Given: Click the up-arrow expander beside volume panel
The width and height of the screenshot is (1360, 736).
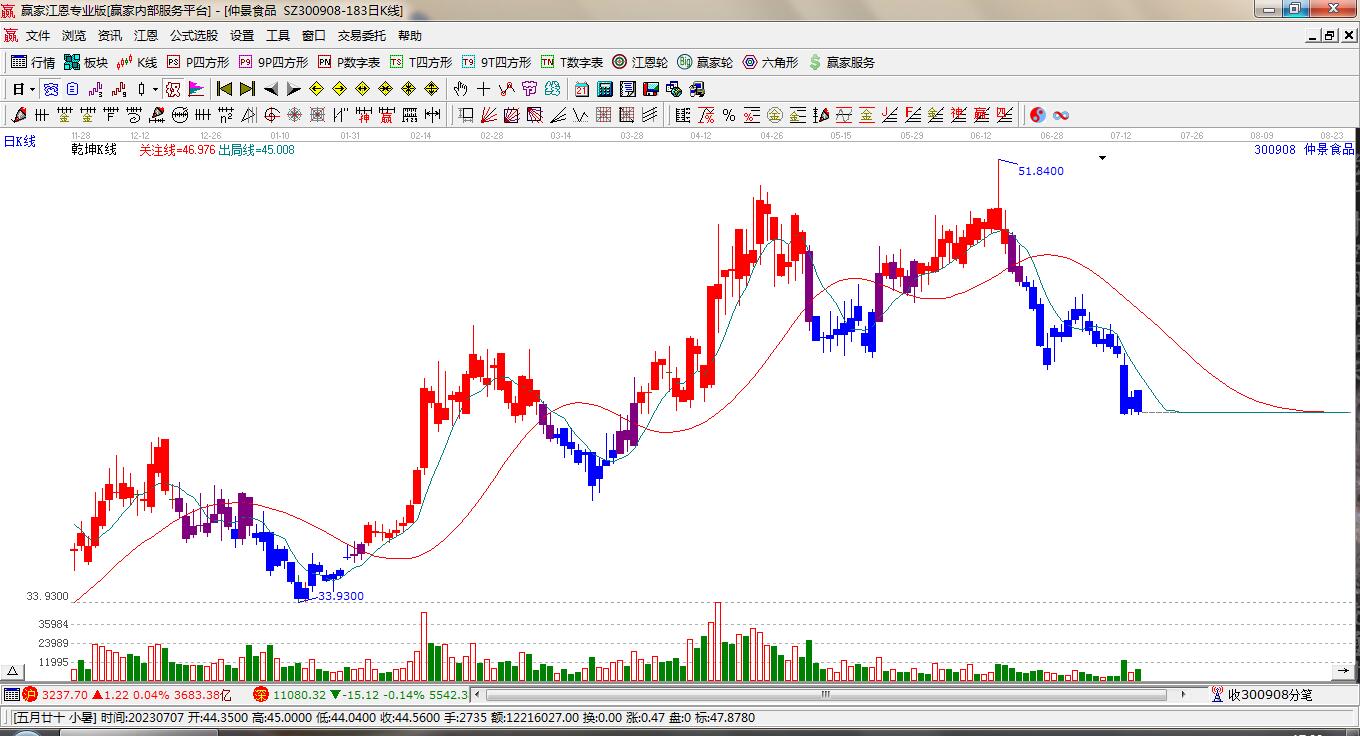Looking at the screenshot, I should coord(13,671).
